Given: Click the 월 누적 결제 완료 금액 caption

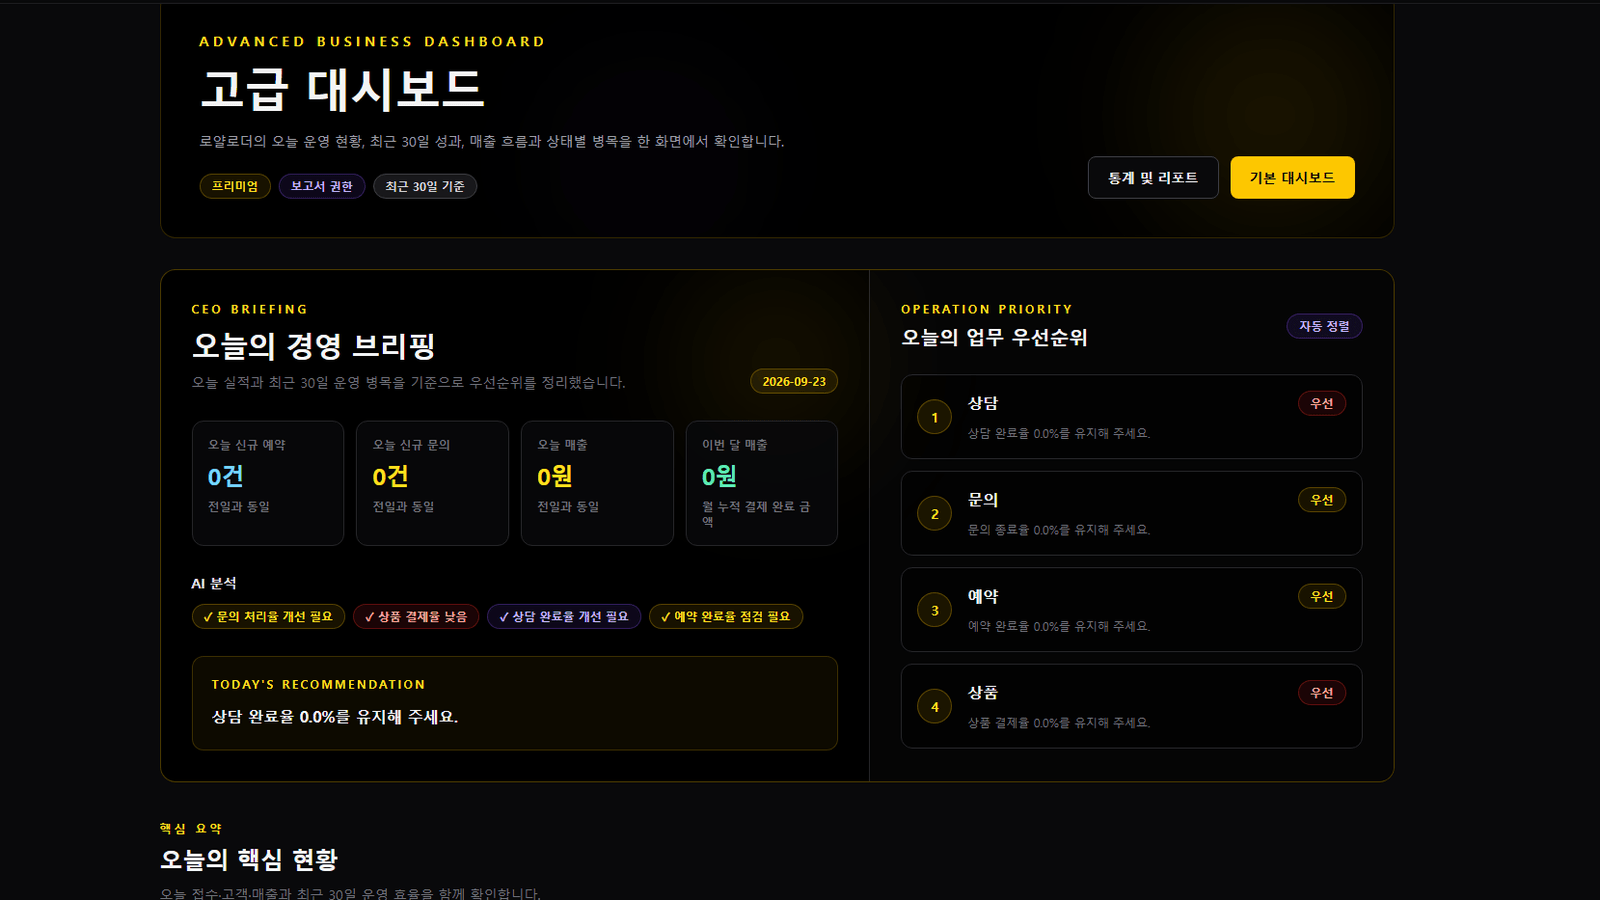Looking at the screenshot, I should click(756, 514).
